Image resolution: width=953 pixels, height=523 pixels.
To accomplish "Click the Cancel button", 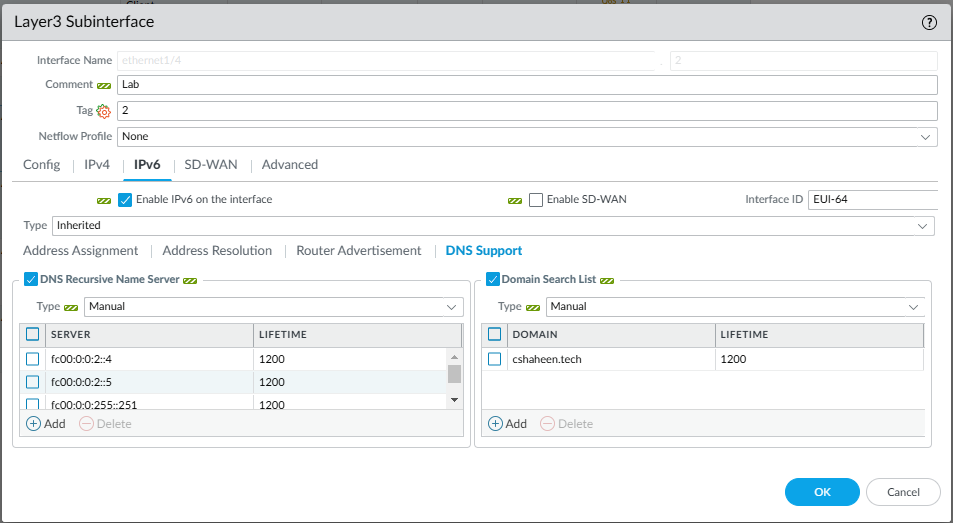I will point(903,492).
